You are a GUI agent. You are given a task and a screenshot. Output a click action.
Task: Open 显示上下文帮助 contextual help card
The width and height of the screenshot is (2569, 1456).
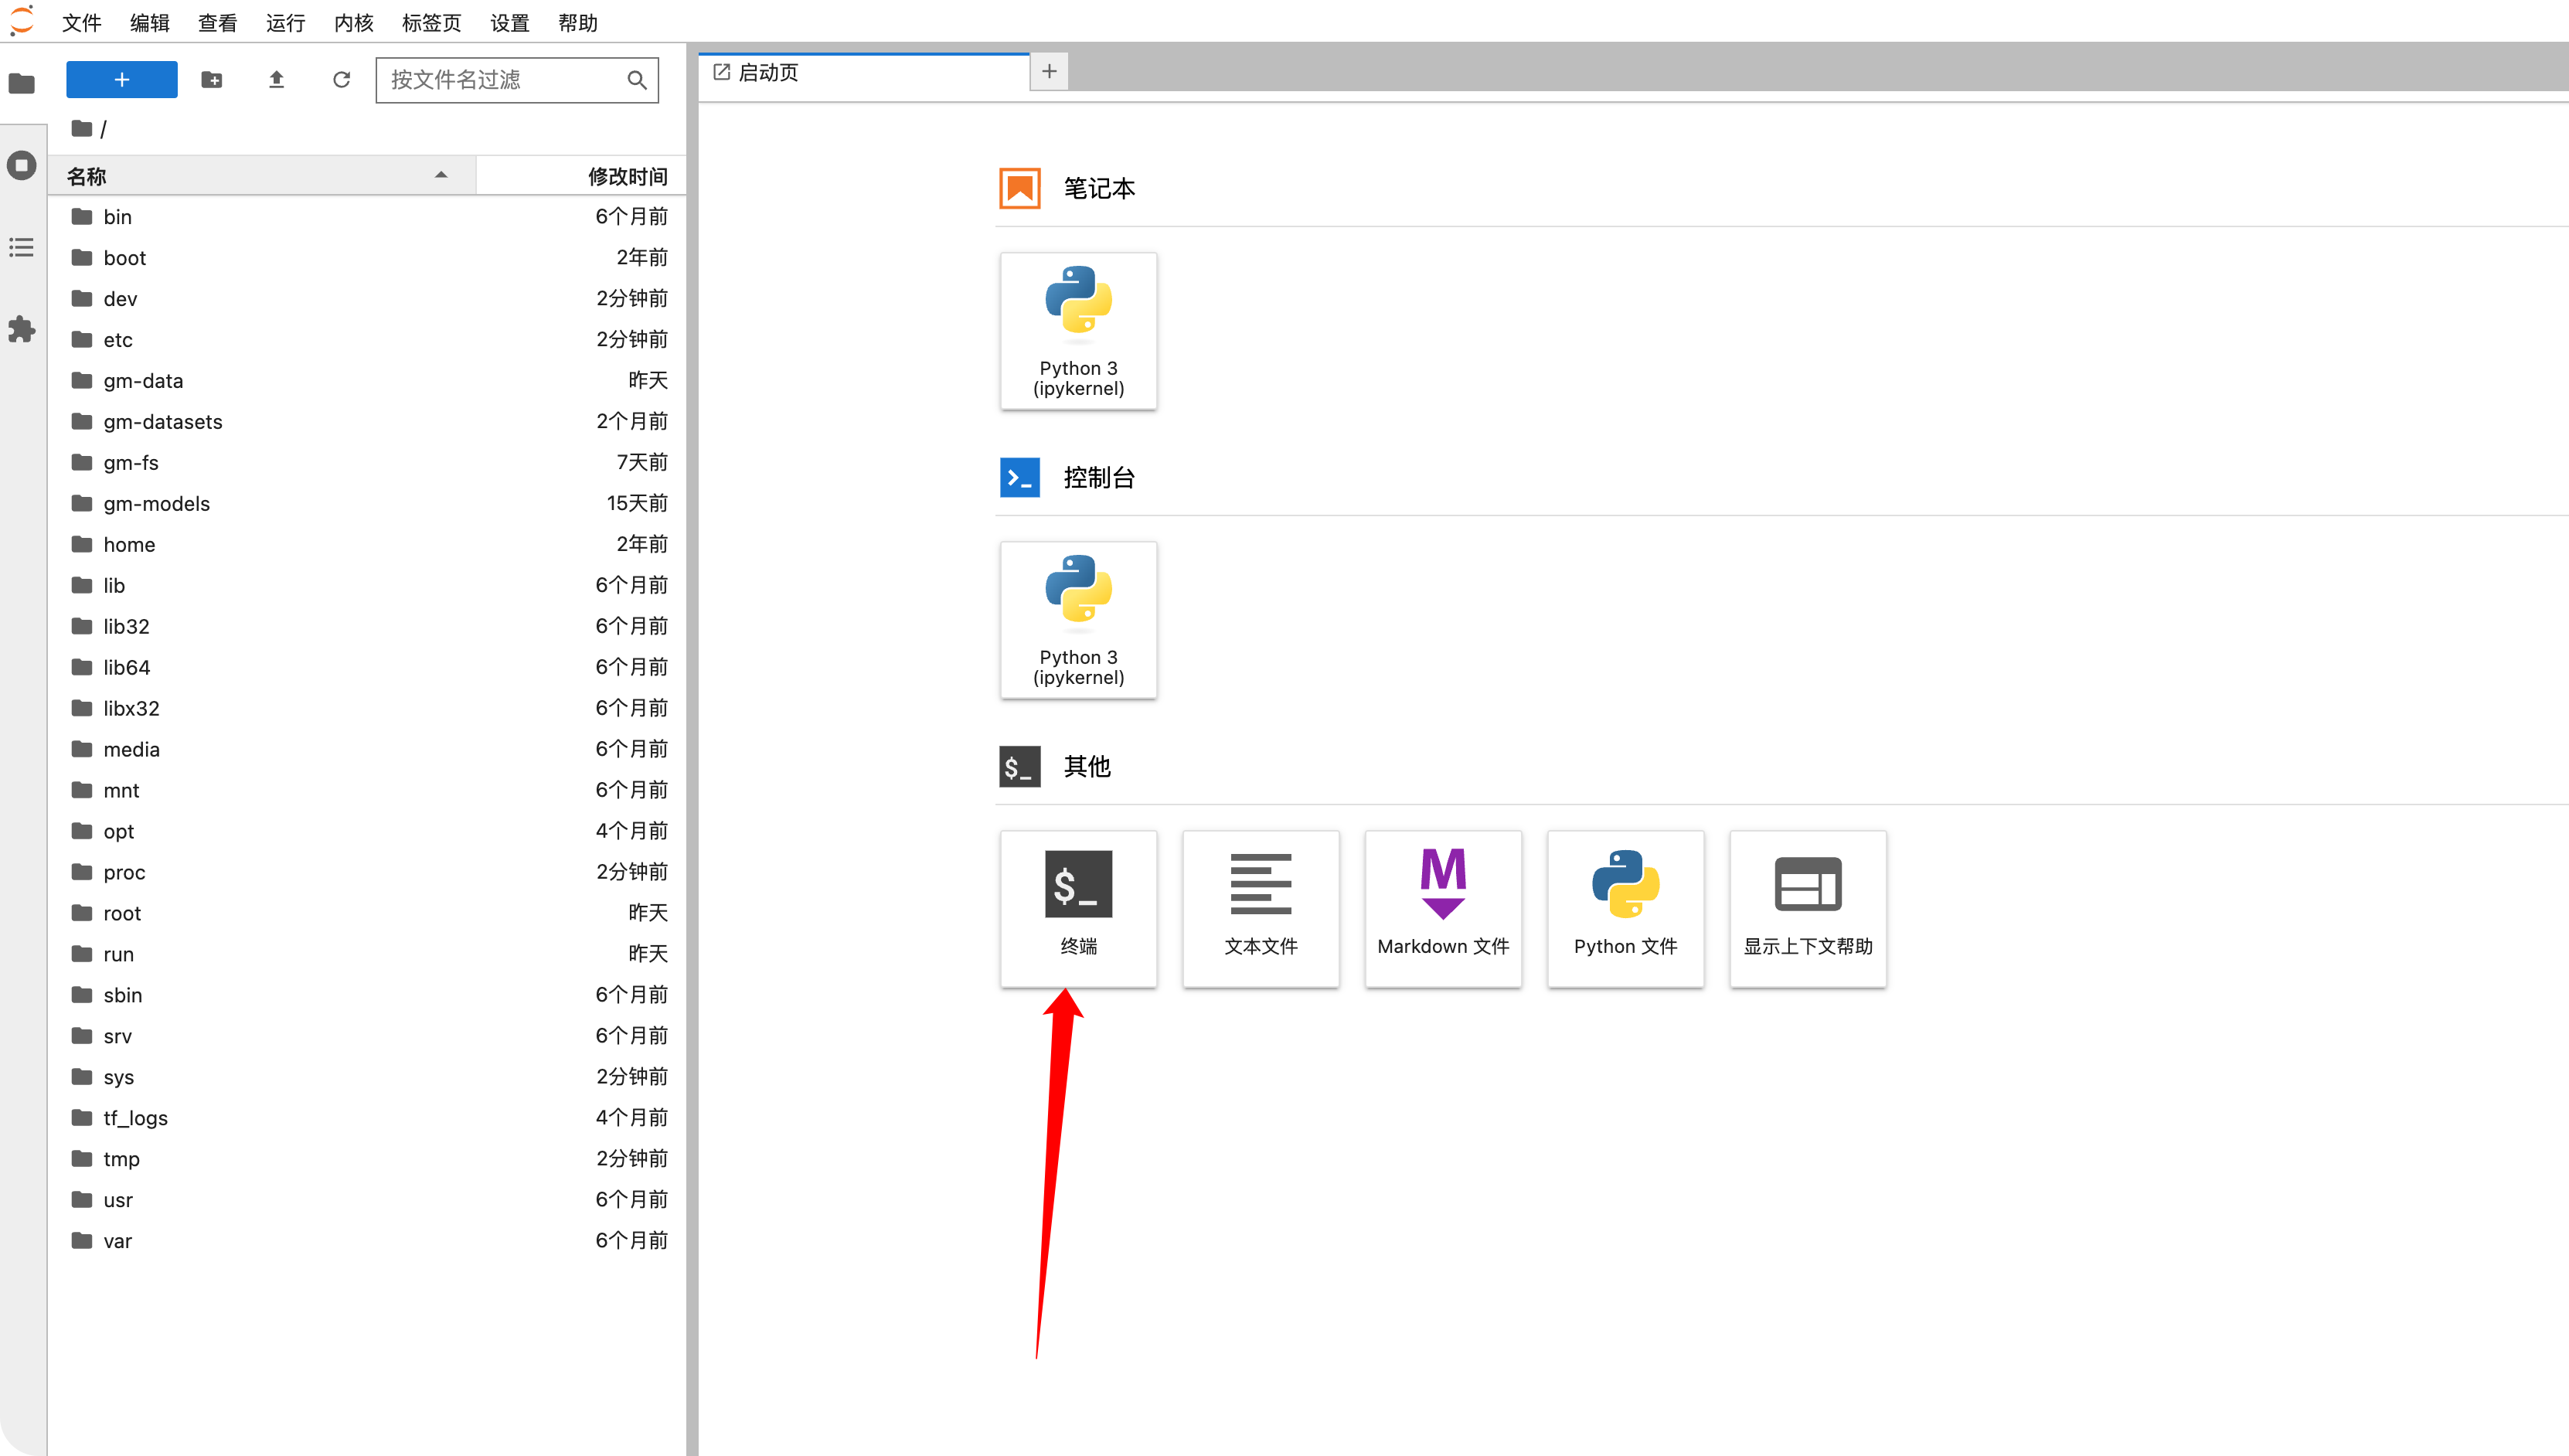(x=1808, y=909)
